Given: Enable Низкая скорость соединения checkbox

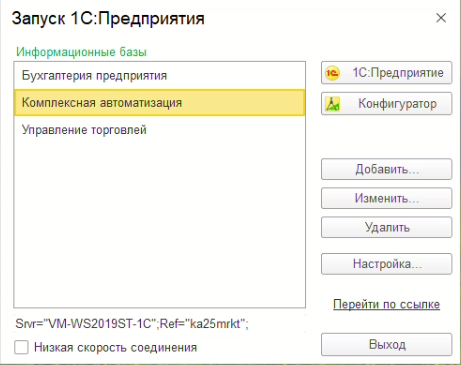Looking at the screenshot, I should tap(21, 347).
